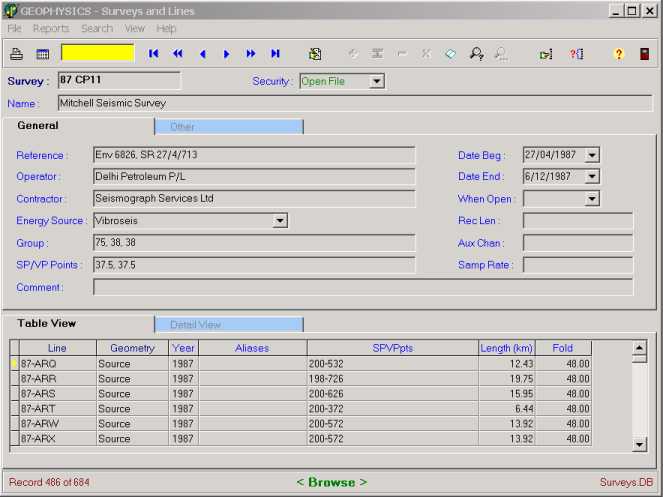Click the table scrollbar down arrow
Viewport: 663px width, 497px height.
pos(639,445)
